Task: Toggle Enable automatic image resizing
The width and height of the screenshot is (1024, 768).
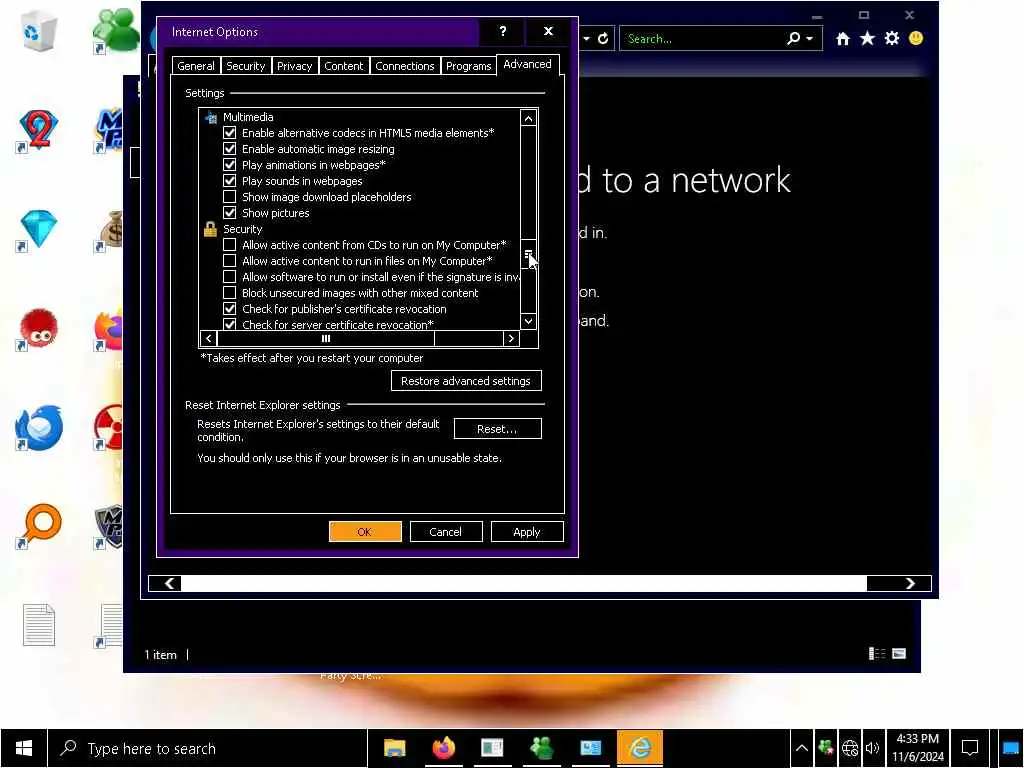Action: click(x=229, y=149)
